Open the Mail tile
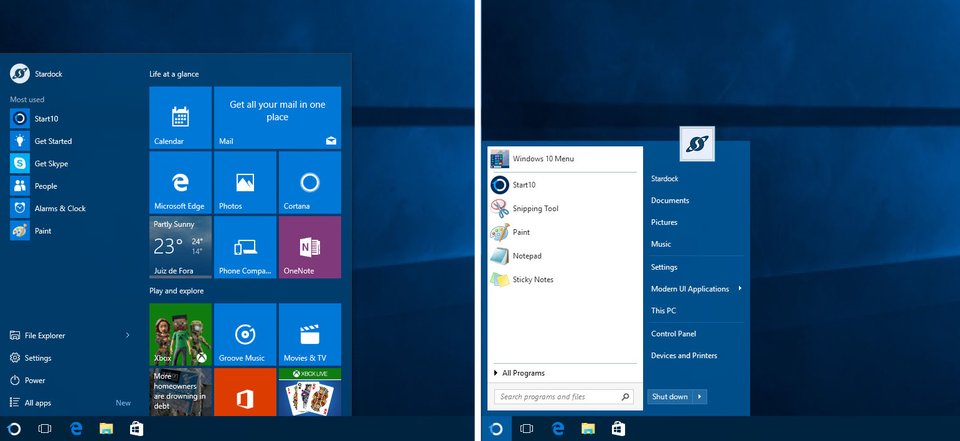 click(277, 118)
